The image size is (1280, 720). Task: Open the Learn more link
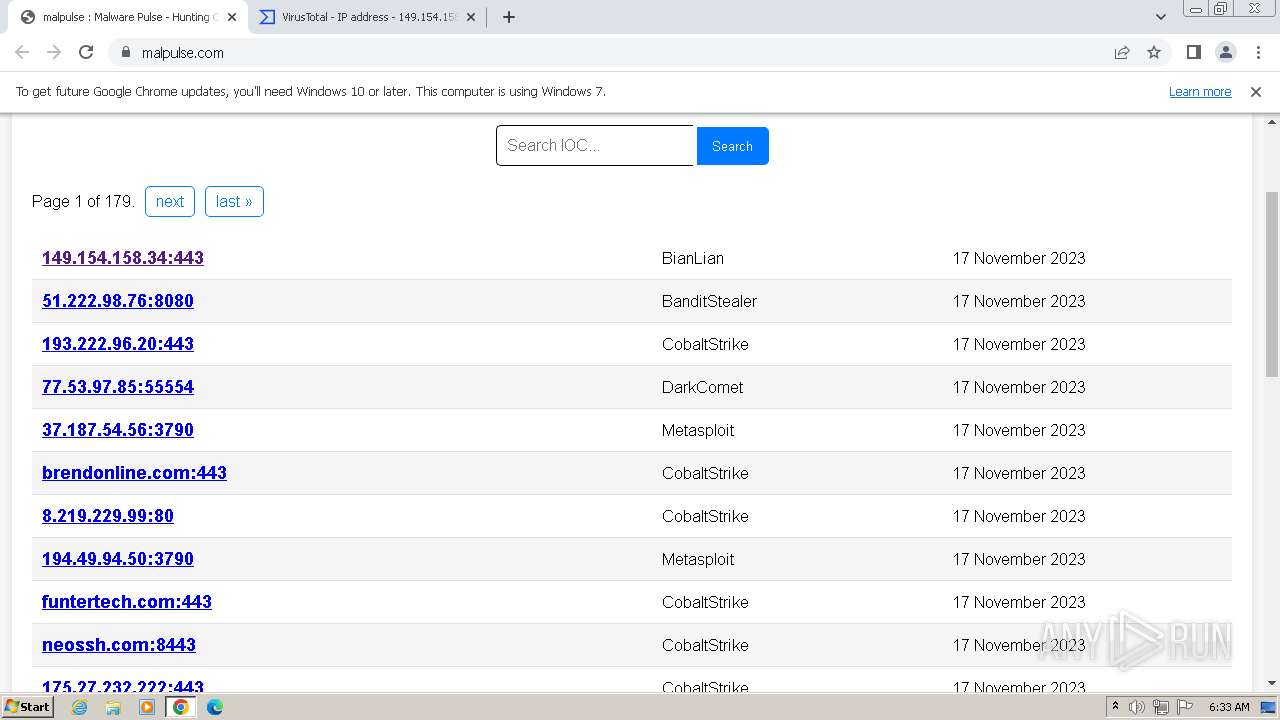(1200, 92)
